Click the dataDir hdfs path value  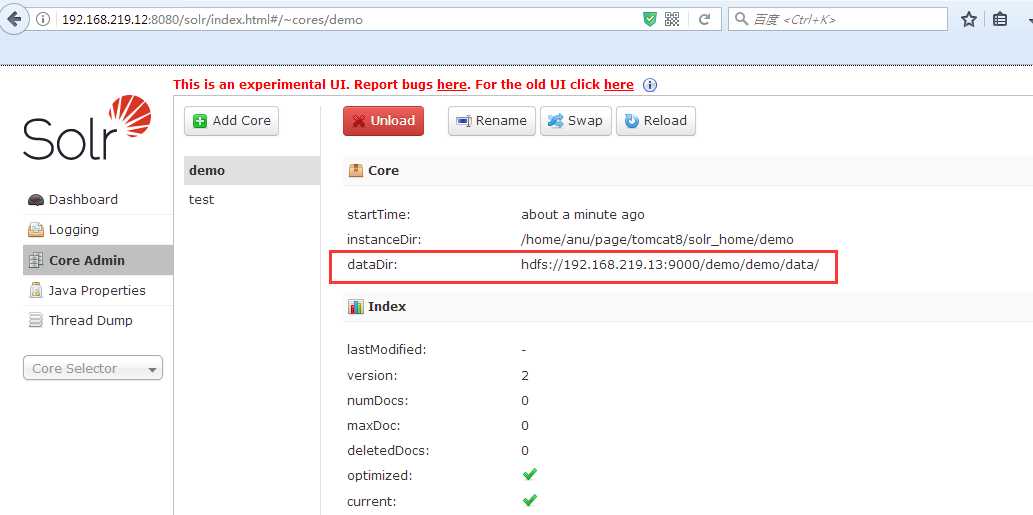tap(670, 265)
